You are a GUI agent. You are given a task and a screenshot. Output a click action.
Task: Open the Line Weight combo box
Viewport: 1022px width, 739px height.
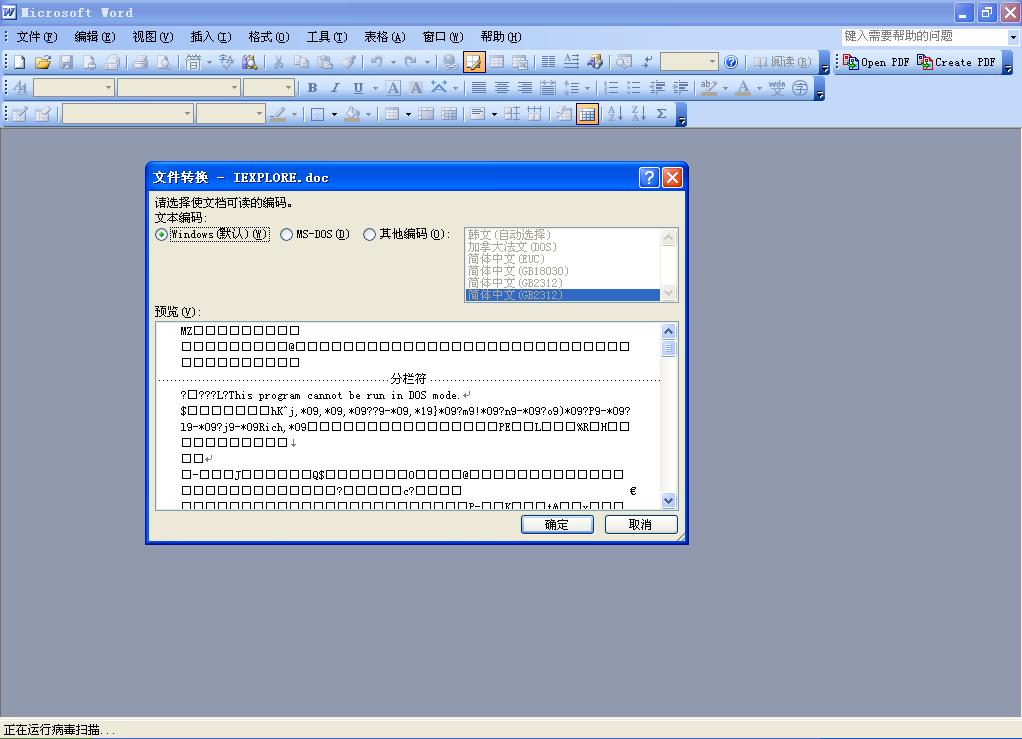point(231,114)
